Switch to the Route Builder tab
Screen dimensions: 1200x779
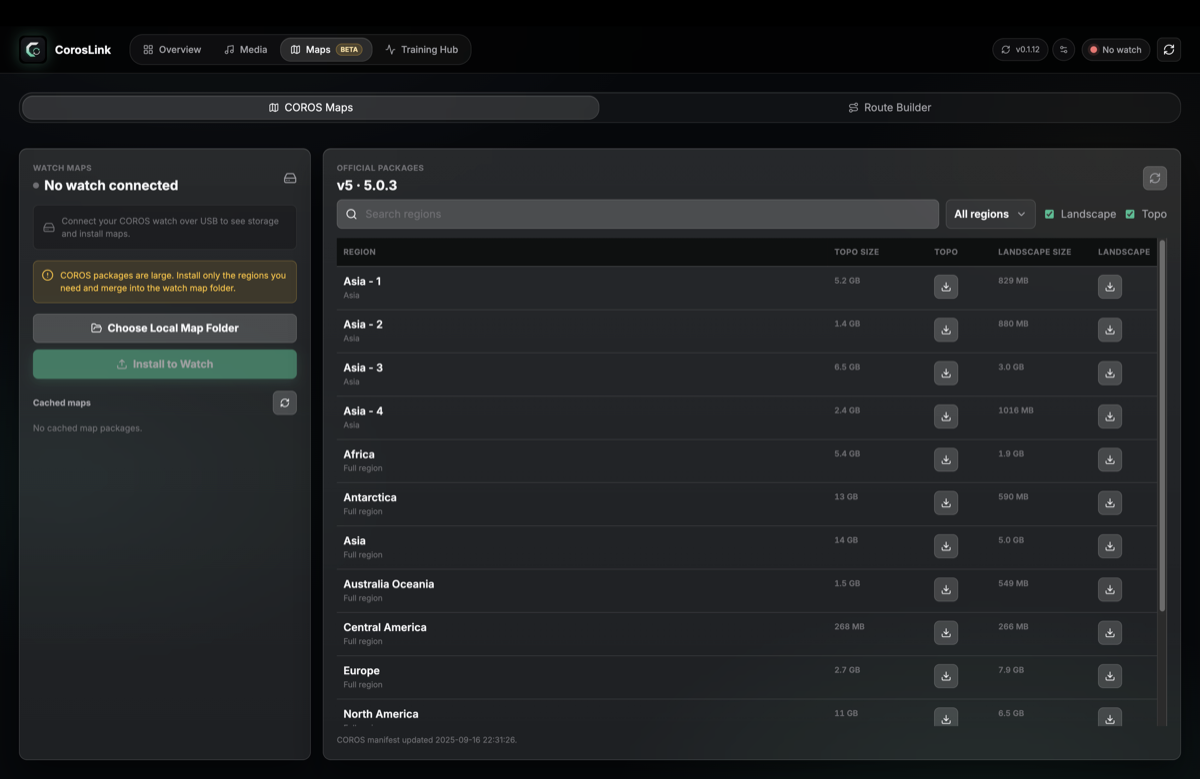click(889, 108)
